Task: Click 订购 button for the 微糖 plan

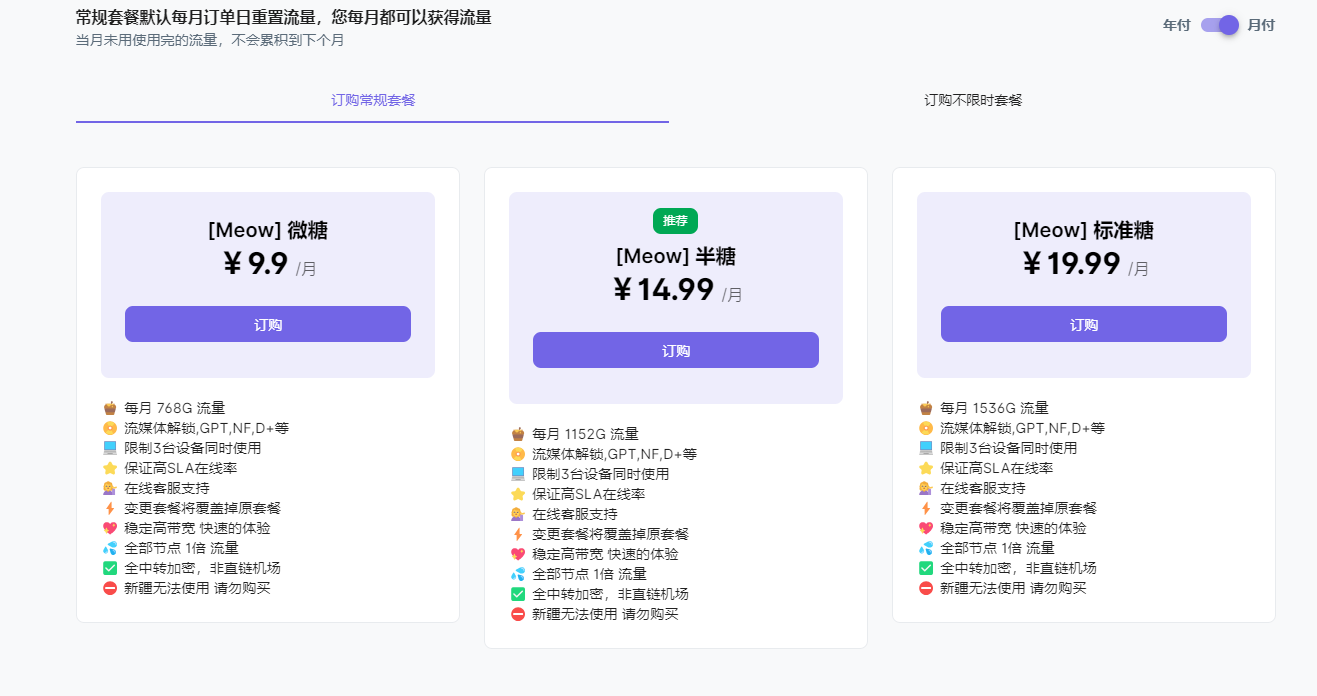Action: 268,324
